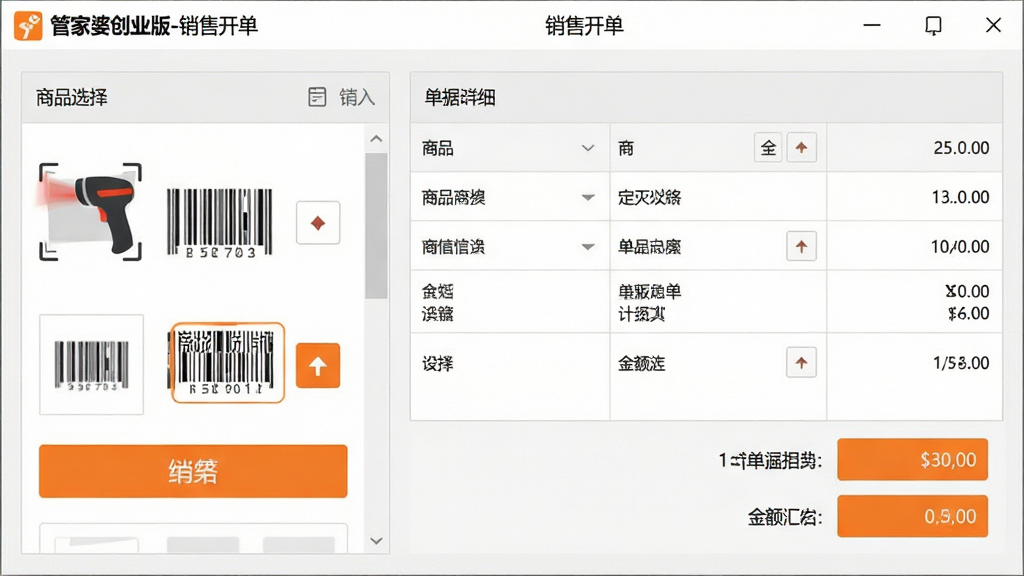Click the 商品选择 panel title
This screenshot has height=576, width=1024.
[x=72, y=97]
